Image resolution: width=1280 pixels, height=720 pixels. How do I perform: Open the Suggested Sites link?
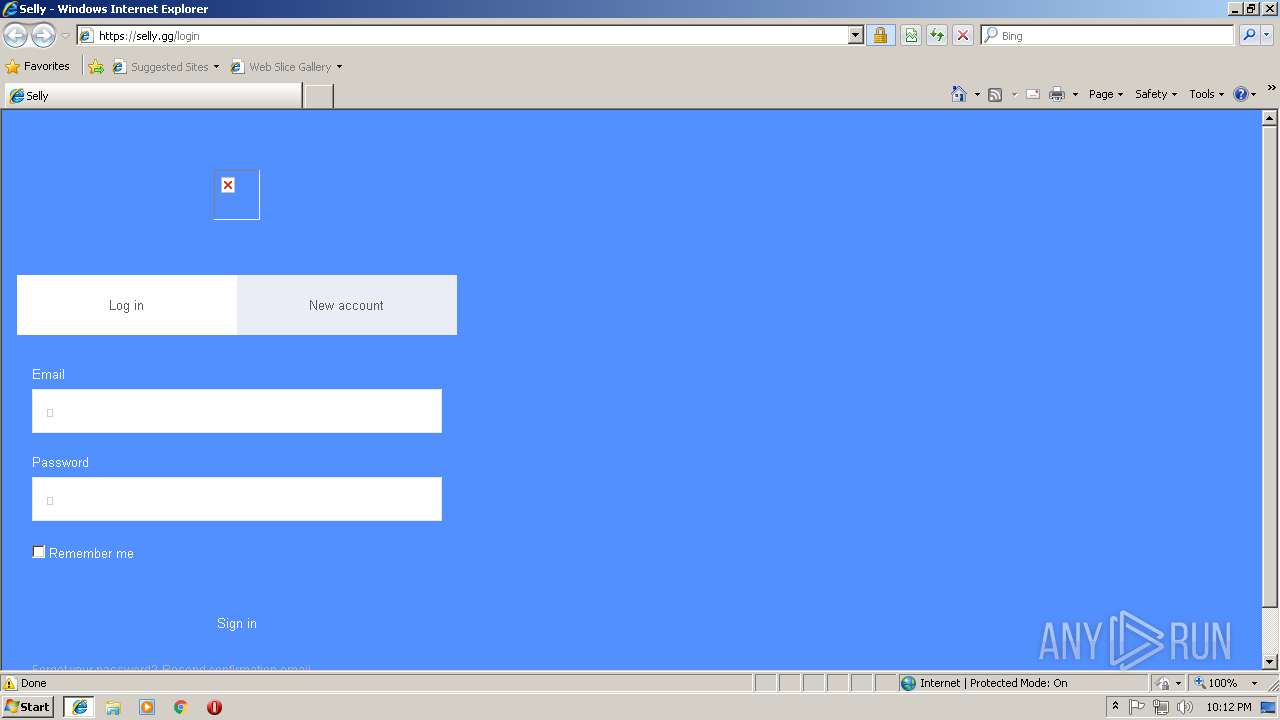pos(165,67)
